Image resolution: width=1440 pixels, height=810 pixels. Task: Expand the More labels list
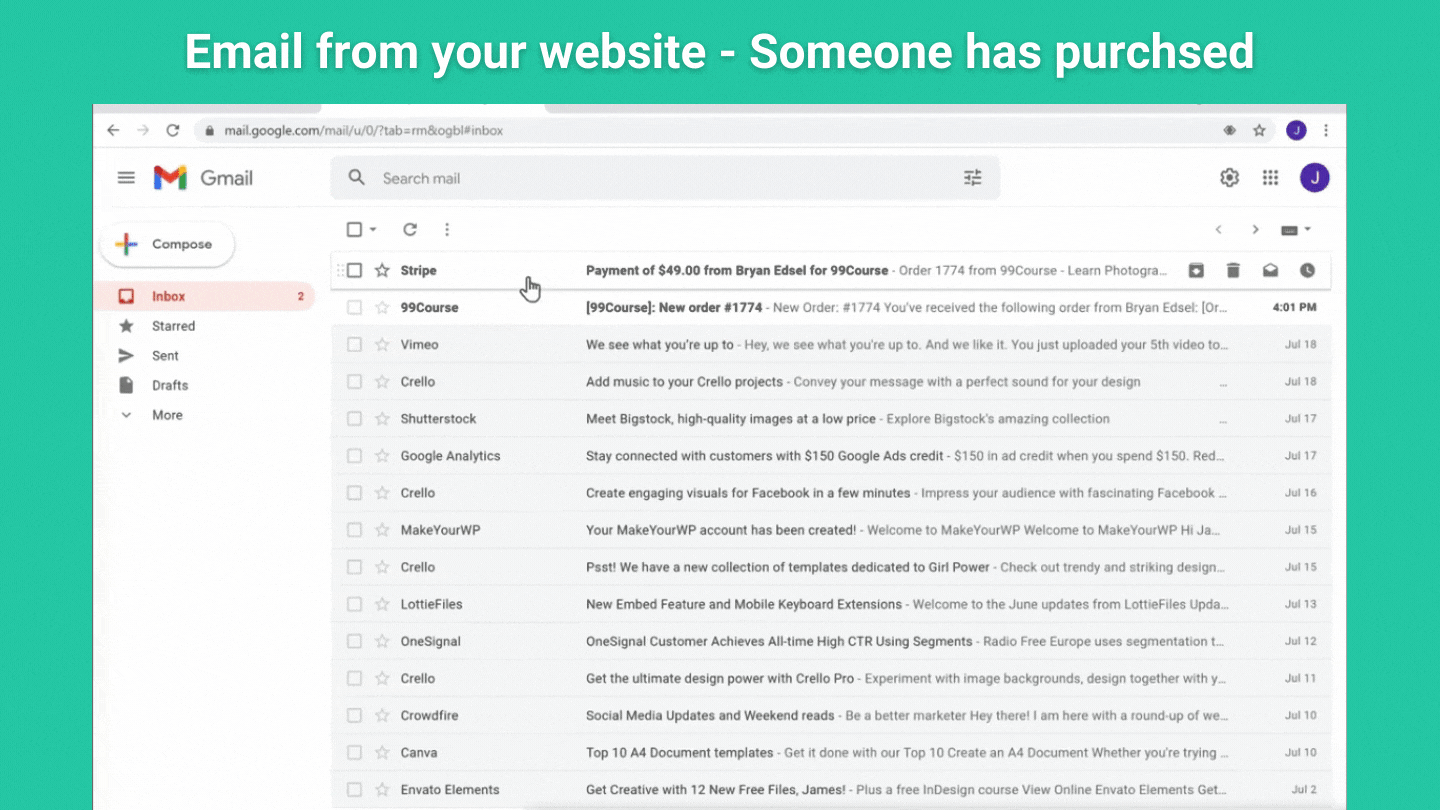click(166, 415)
